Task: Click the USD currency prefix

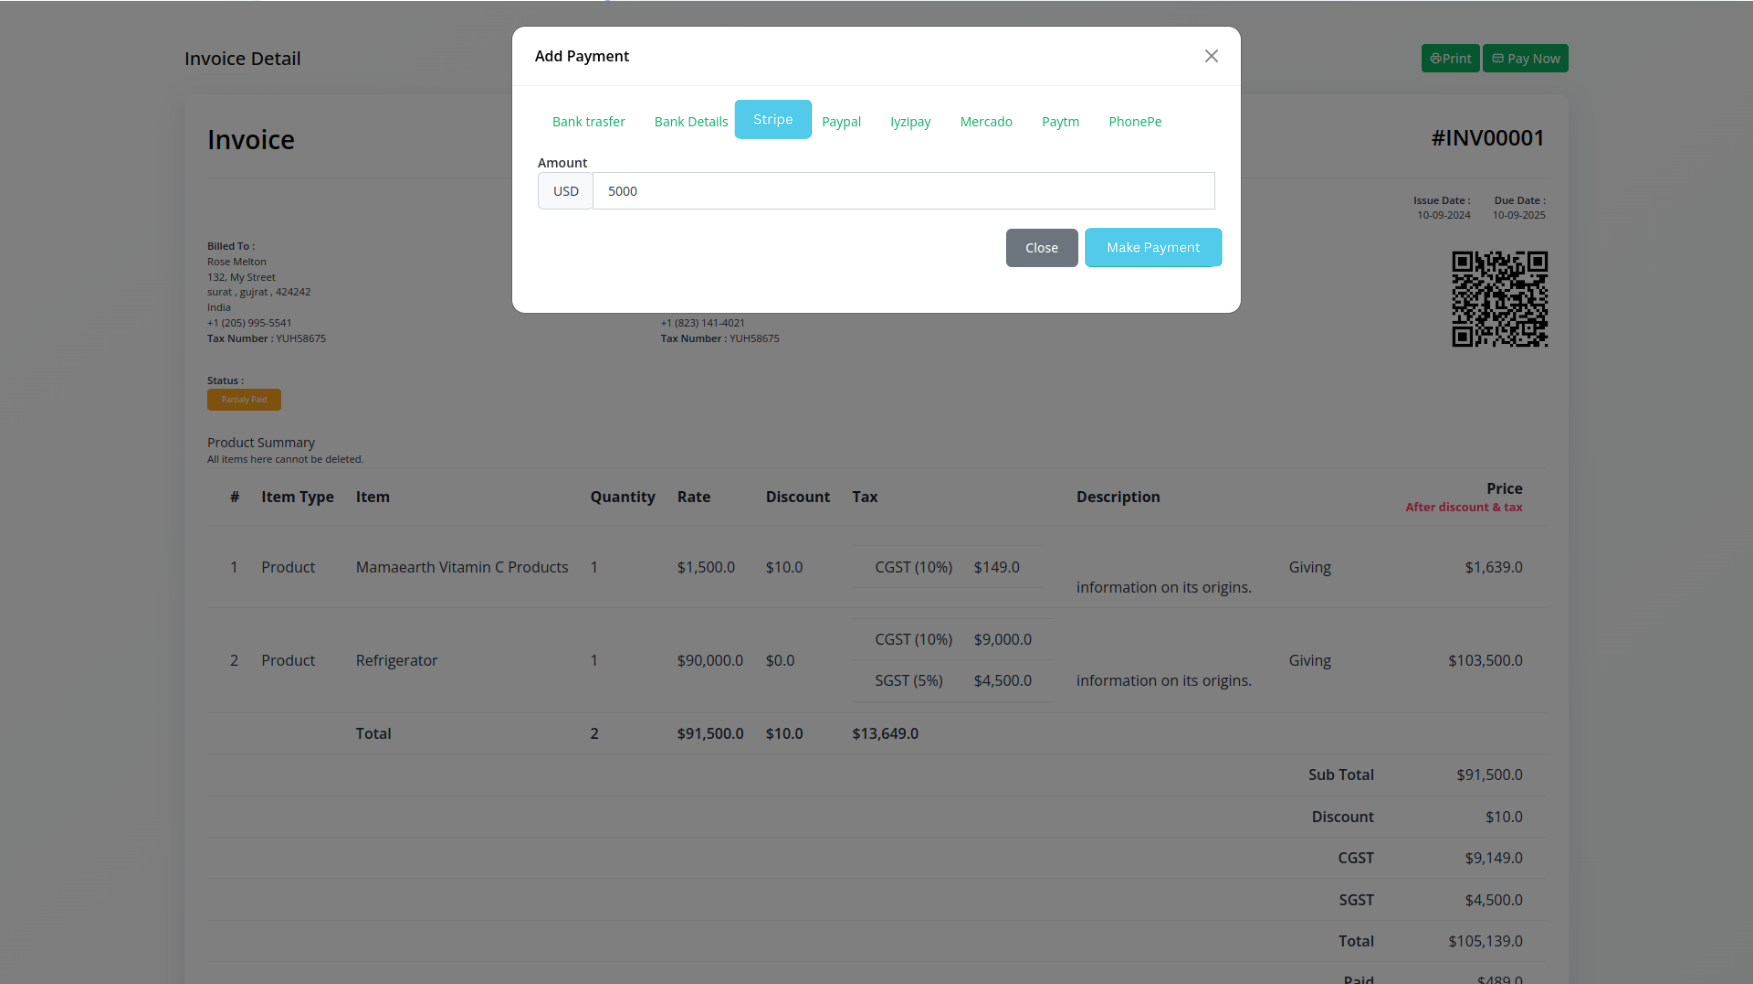Action: pyautogui.click(x=566, y=191)
